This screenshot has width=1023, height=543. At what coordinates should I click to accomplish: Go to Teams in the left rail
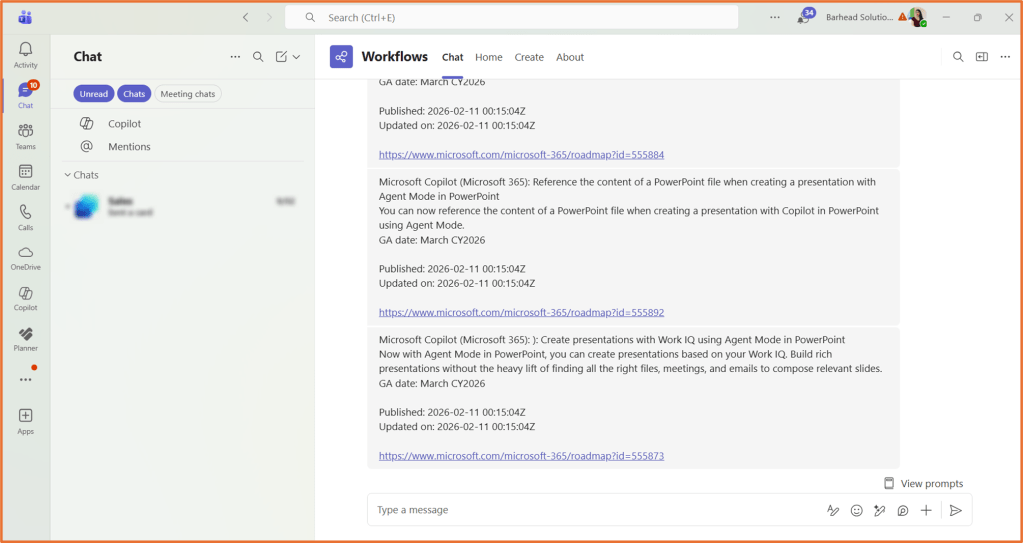point(25,136)
